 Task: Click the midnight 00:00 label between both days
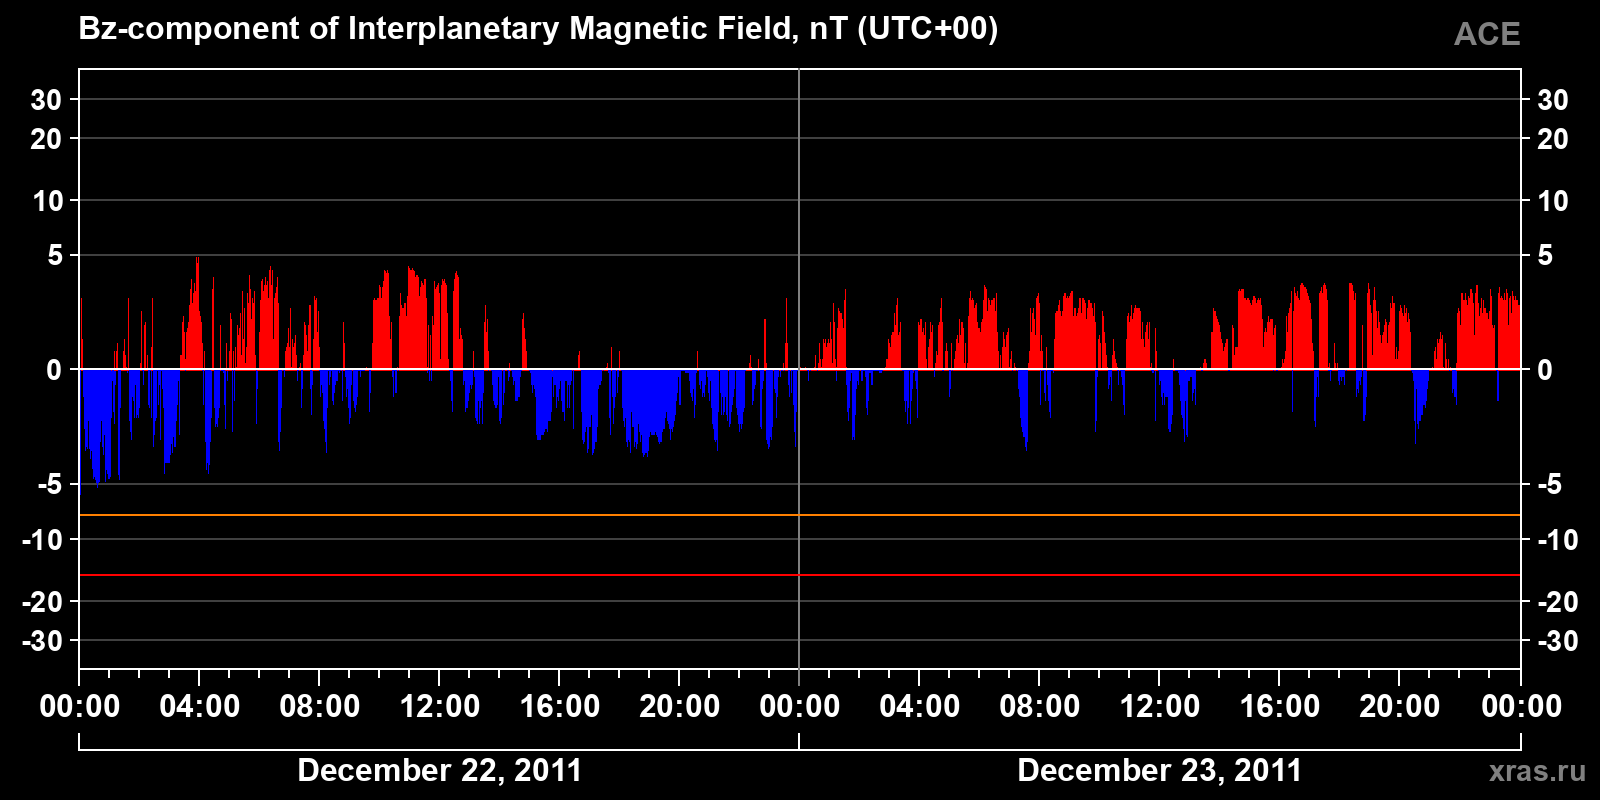[800, 706]
